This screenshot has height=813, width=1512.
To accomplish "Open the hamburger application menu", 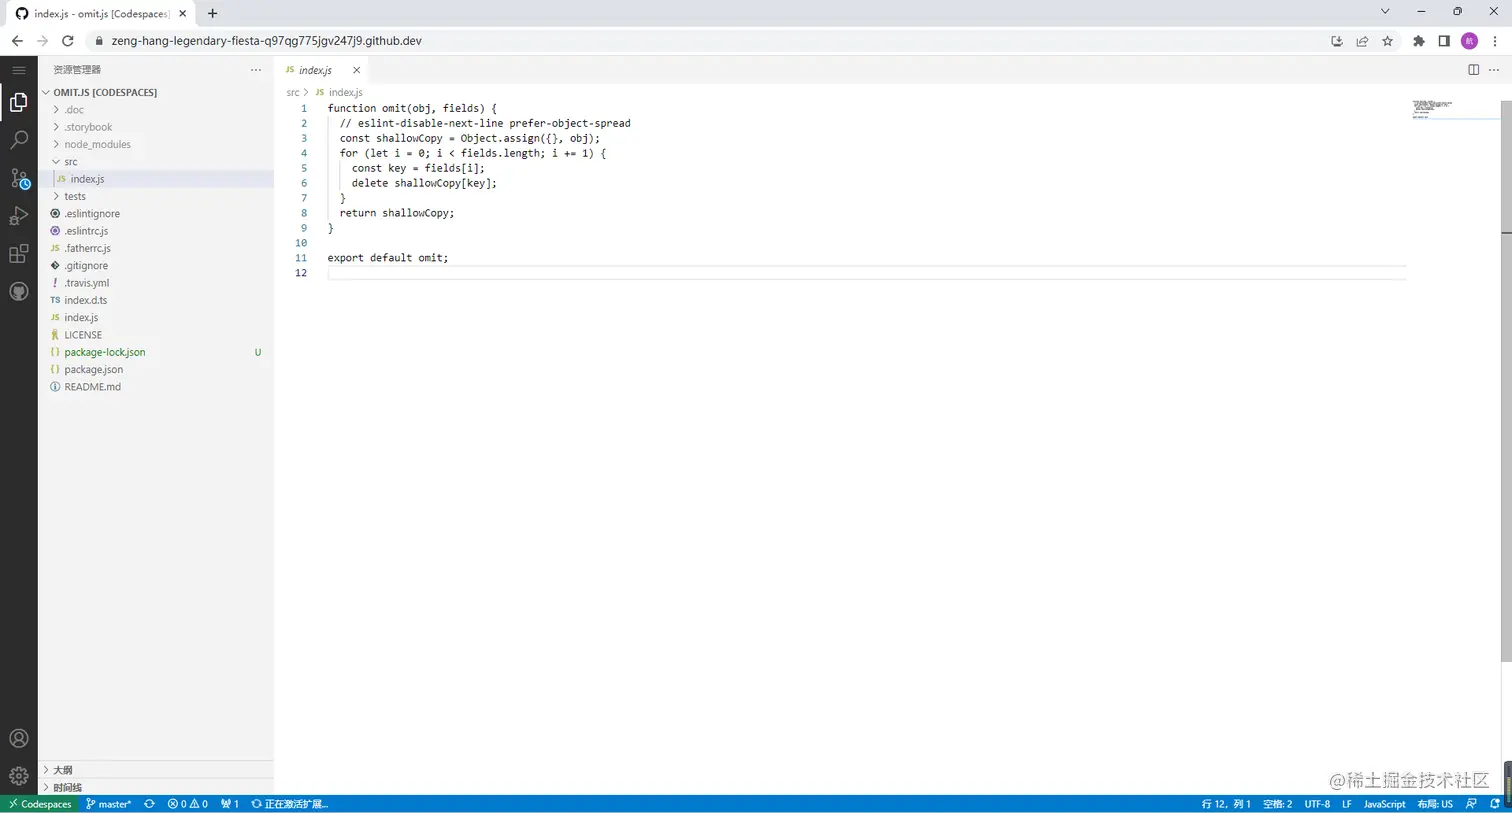I will tap(18, 70).
